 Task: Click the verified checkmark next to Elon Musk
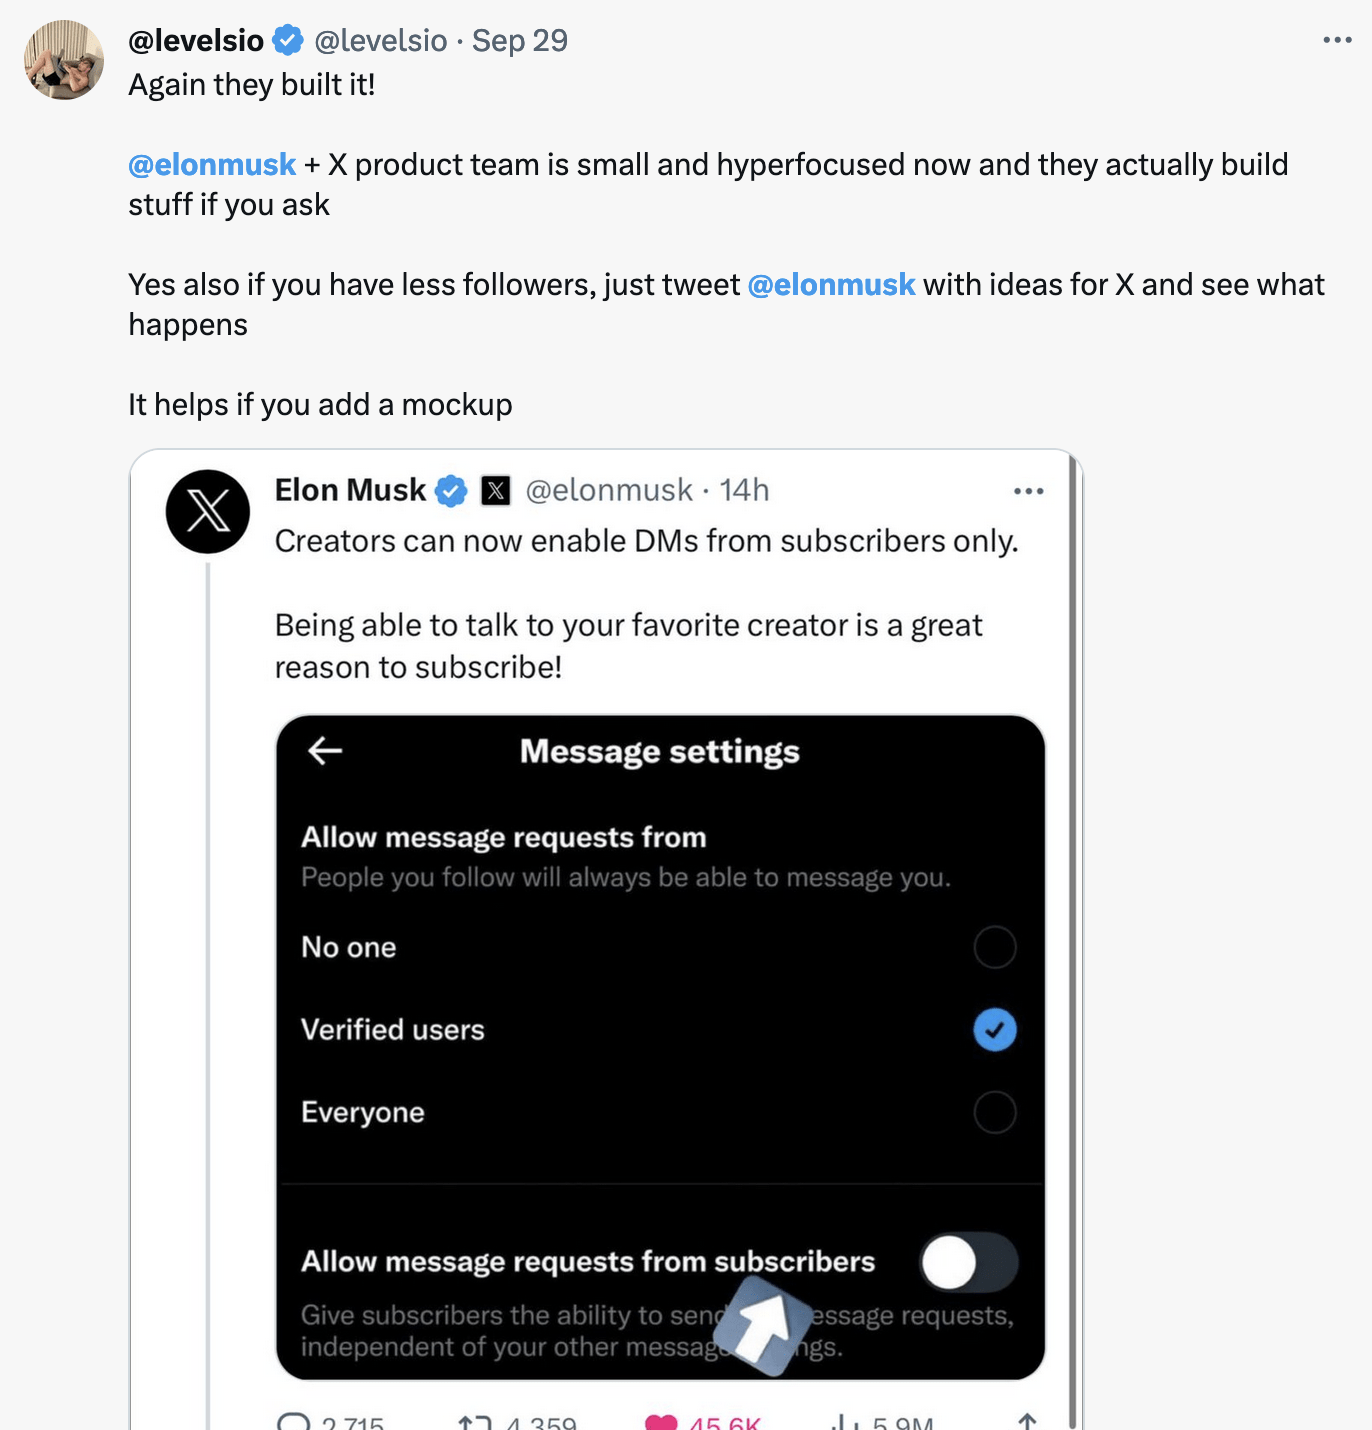tap(451, 490)
